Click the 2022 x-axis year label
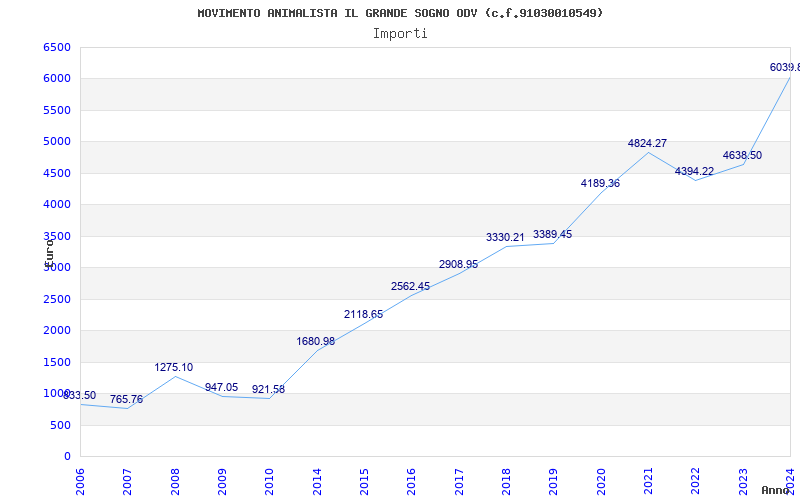The image size is (800, 500). click(x=695, y=483)
